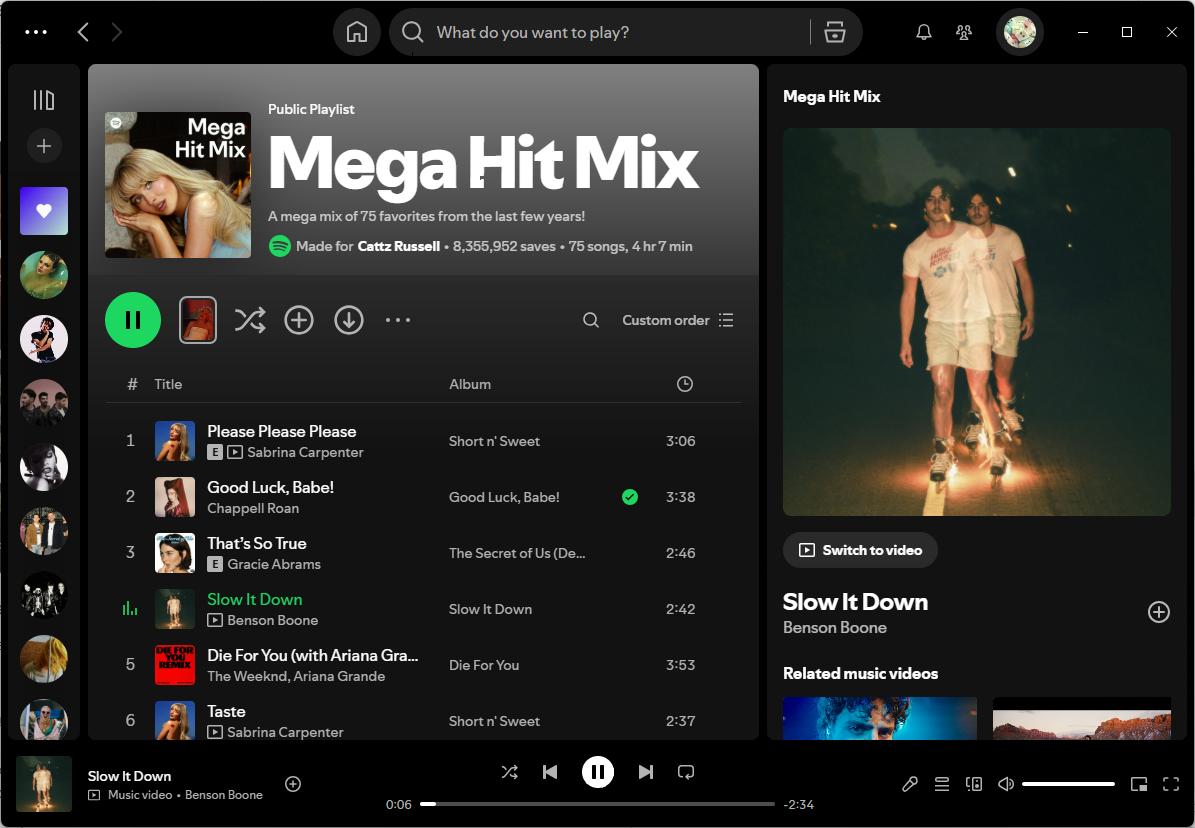
Task: Mute the volume
Action: tap(1005, 784)
